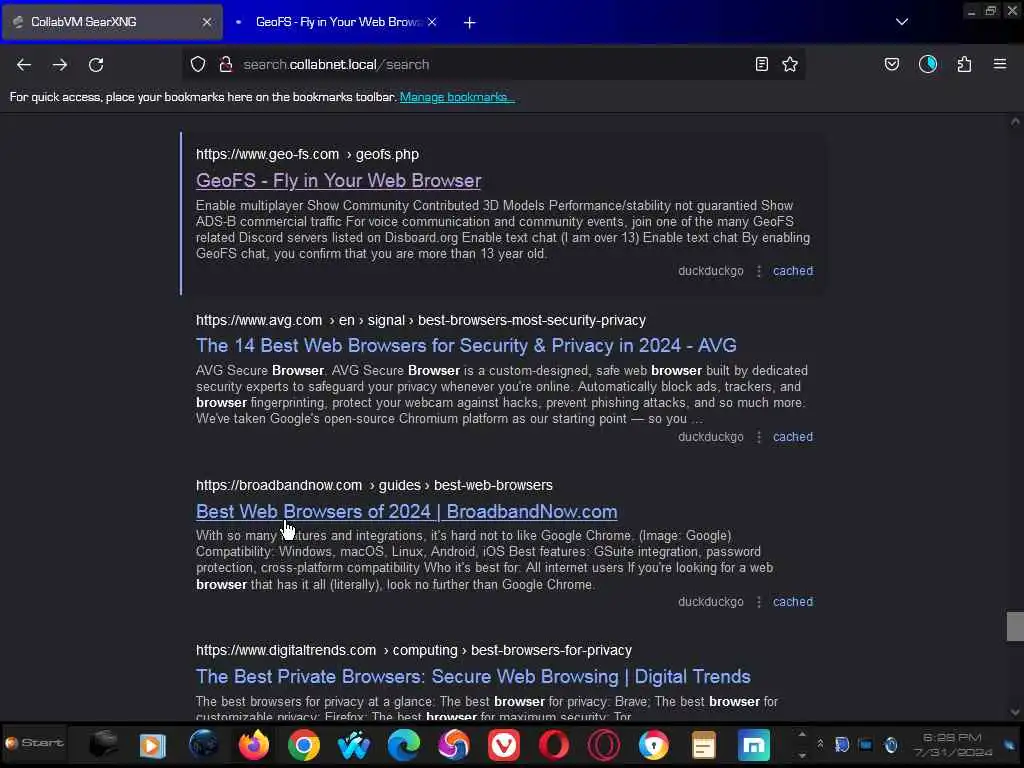The image size is (1024, 768).
Task: Click the scrollbar up arrow
Action: point(1015,121)
